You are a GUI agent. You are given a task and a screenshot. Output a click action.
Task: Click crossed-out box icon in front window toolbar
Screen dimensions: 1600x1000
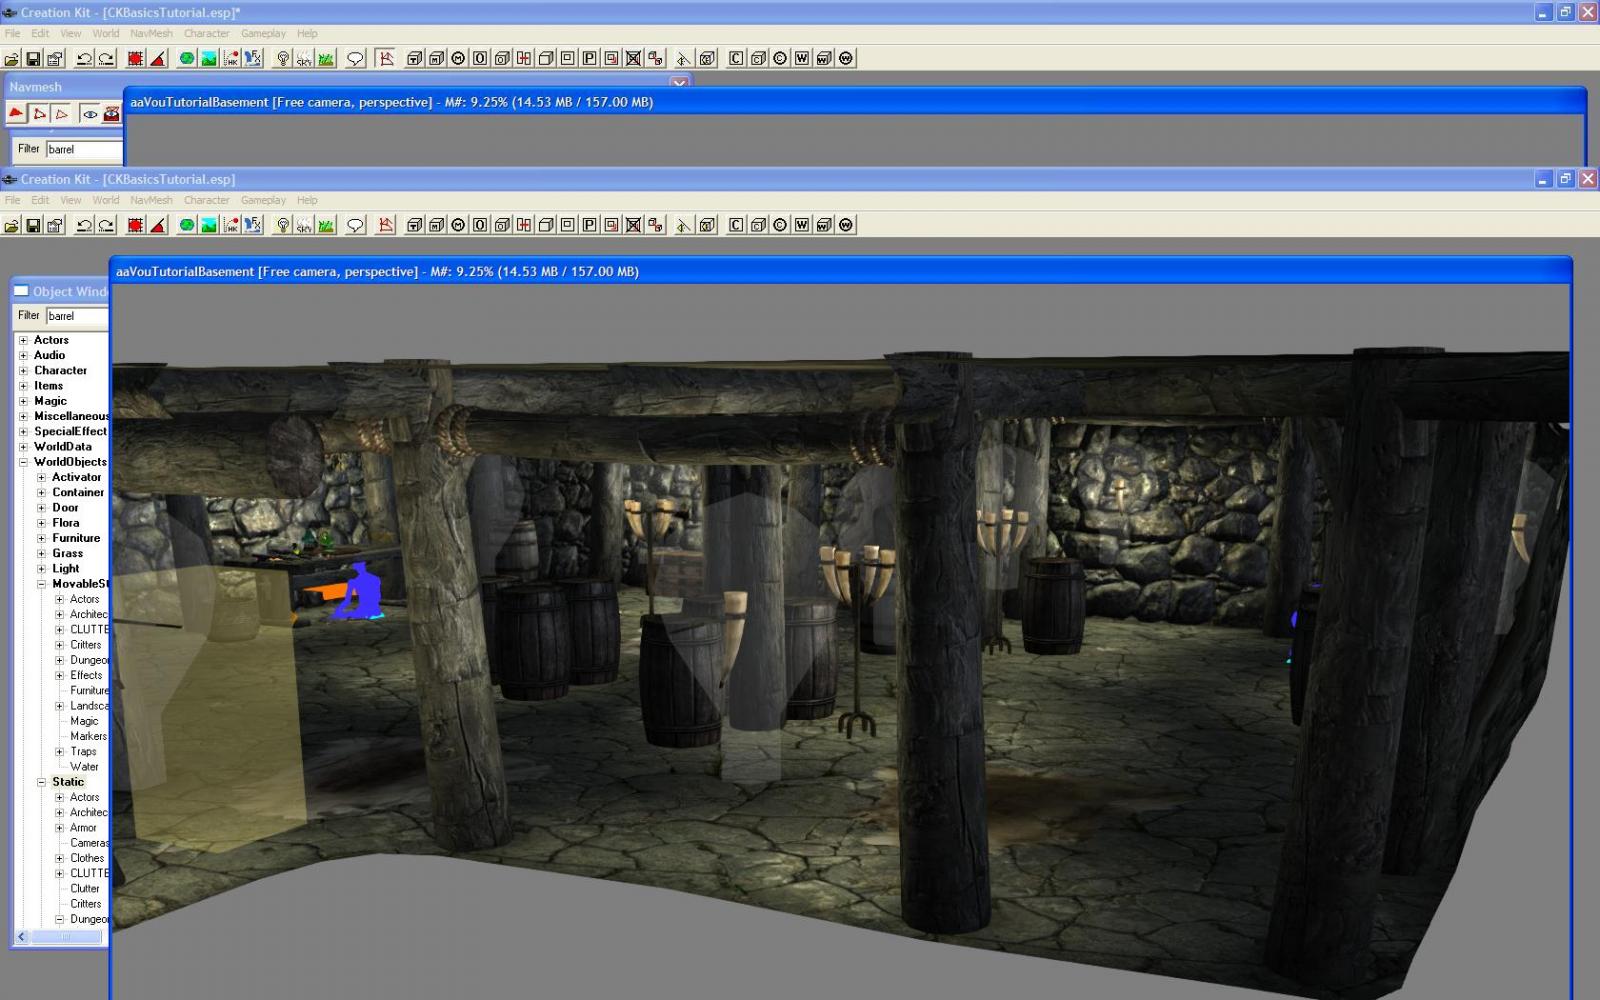click(x=633, y=226)
